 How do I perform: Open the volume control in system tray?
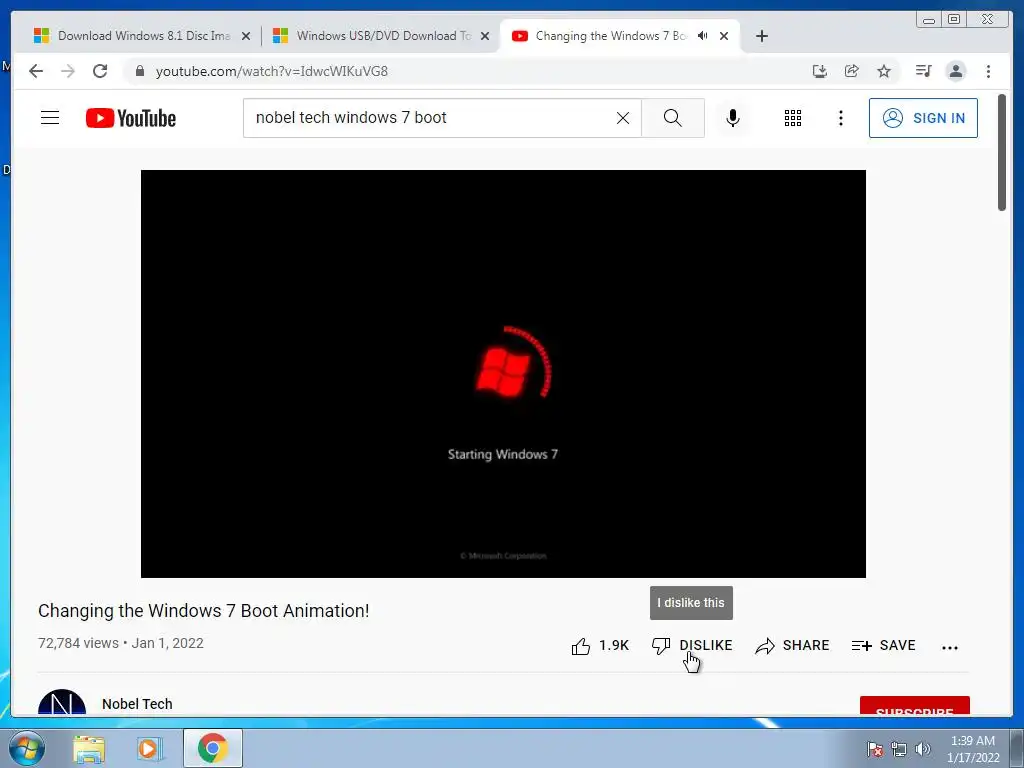[923, 749]
